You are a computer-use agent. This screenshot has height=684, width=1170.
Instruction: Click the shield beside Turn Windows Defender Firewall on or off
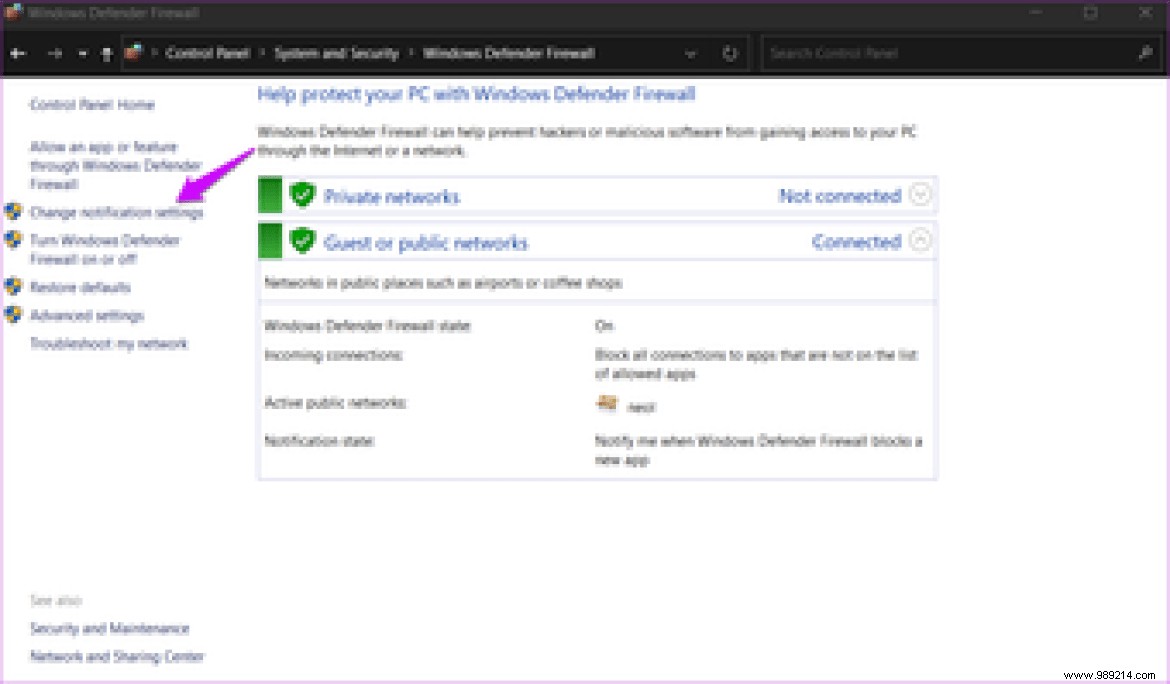13,240
